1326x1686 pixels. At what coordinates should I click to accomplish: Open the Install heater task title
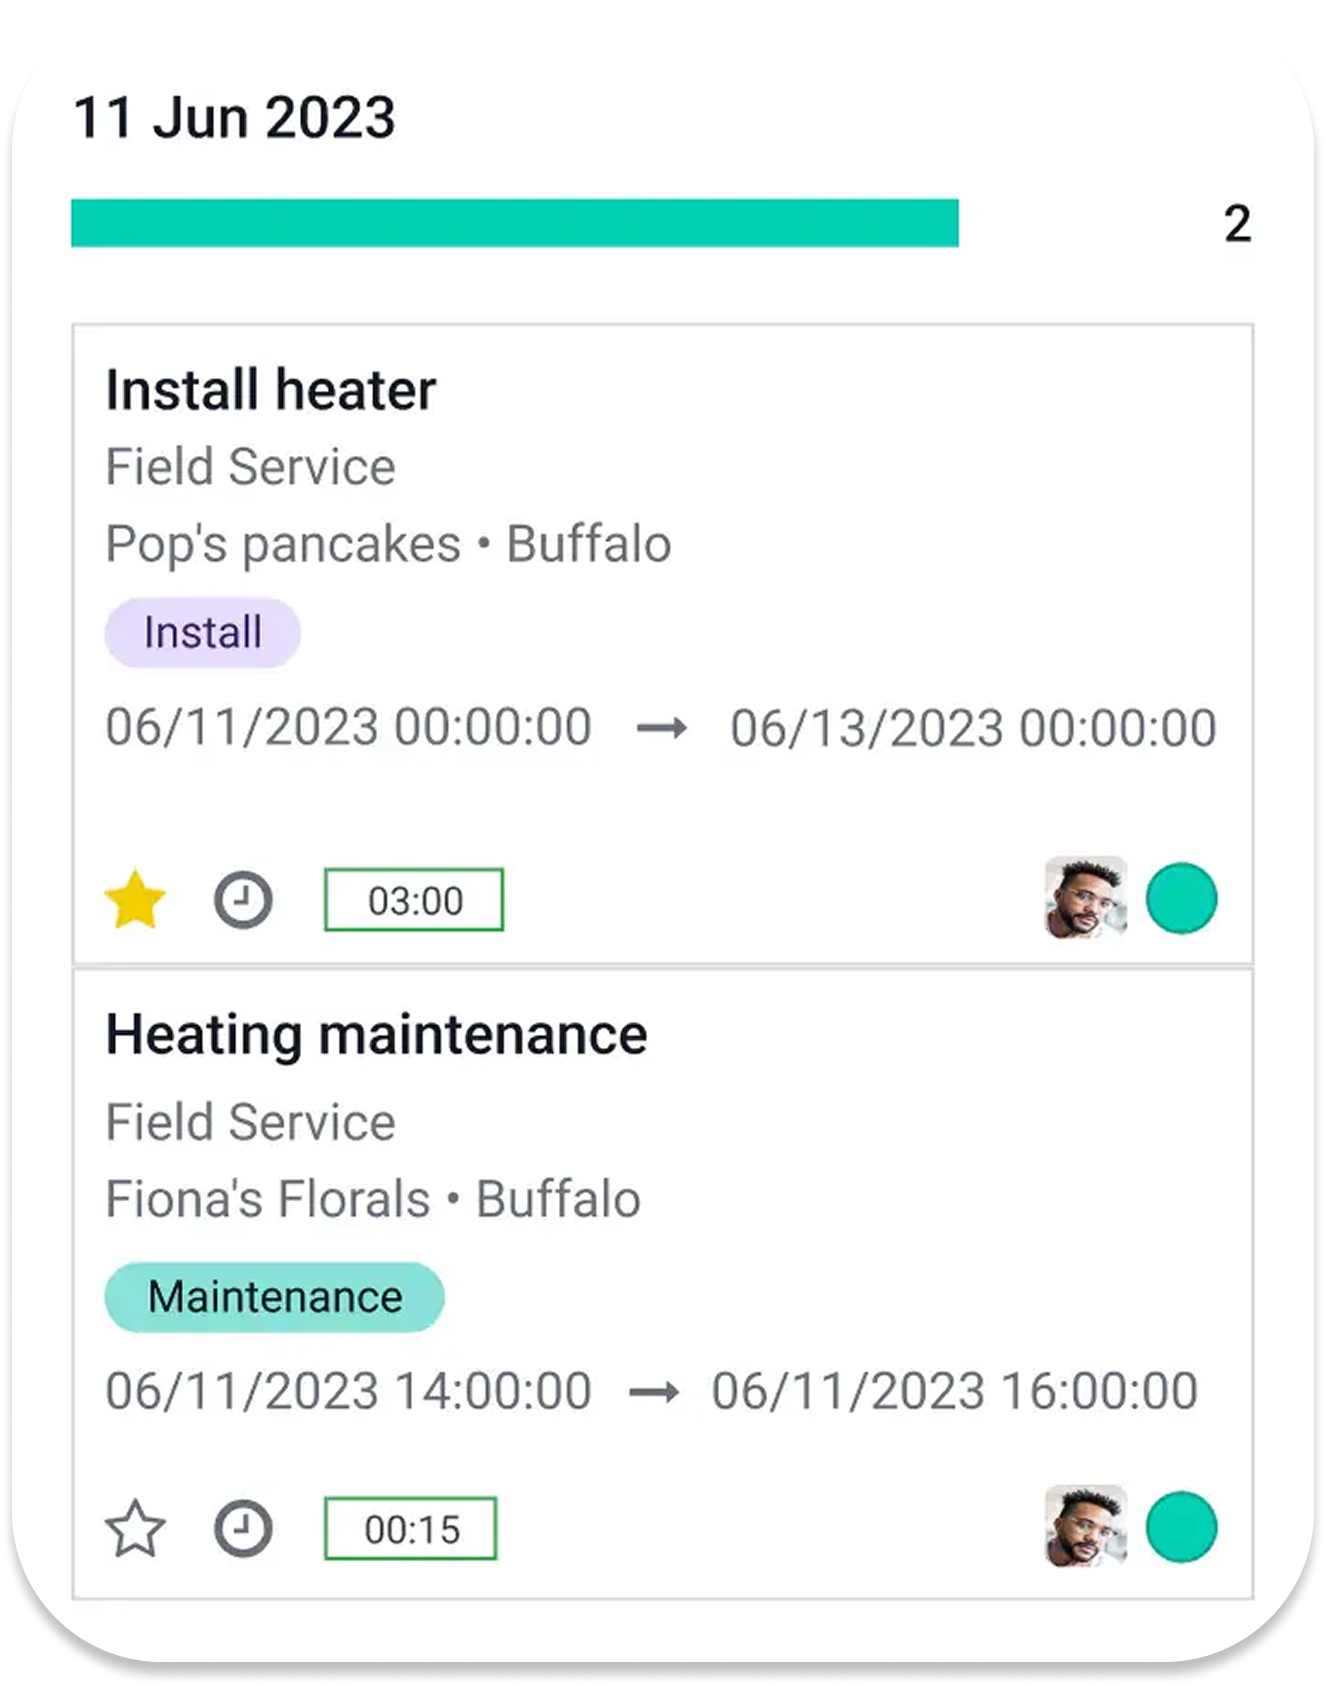271,390
